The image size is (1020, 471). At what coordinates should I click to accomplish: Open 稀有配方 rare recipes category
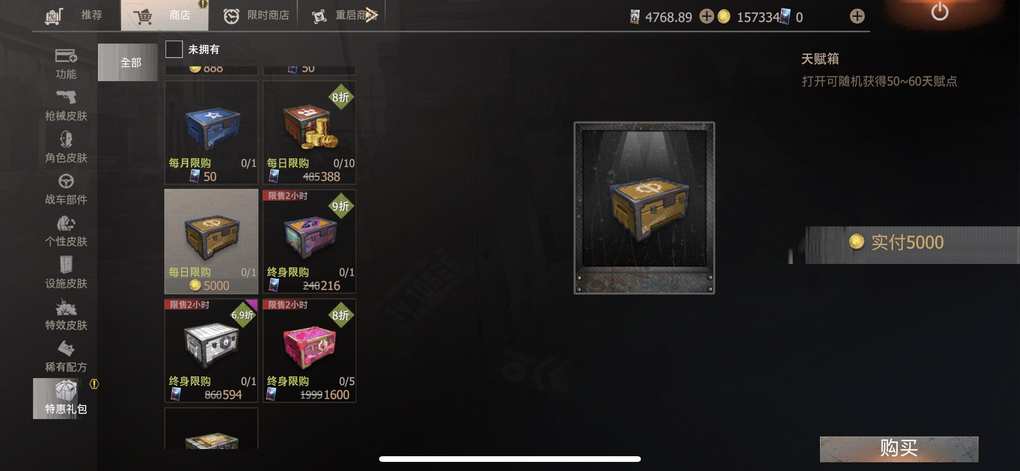pyautogui.click(x=66, y=357)
